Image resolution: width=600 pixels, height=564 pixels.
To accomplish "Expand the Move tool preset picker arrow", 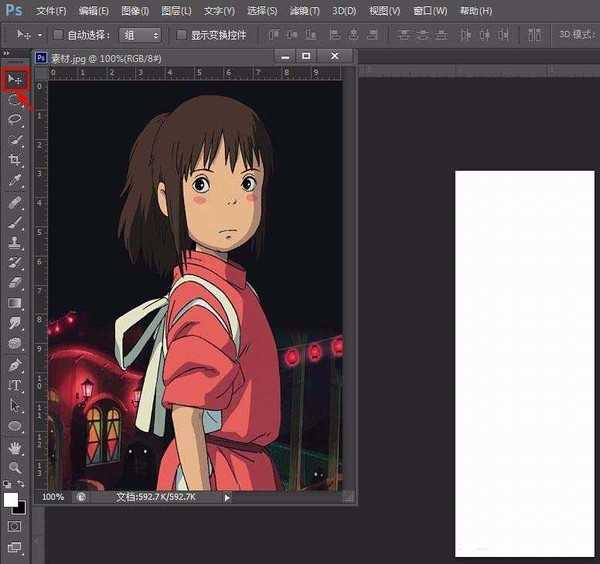I will coord(38,35).
